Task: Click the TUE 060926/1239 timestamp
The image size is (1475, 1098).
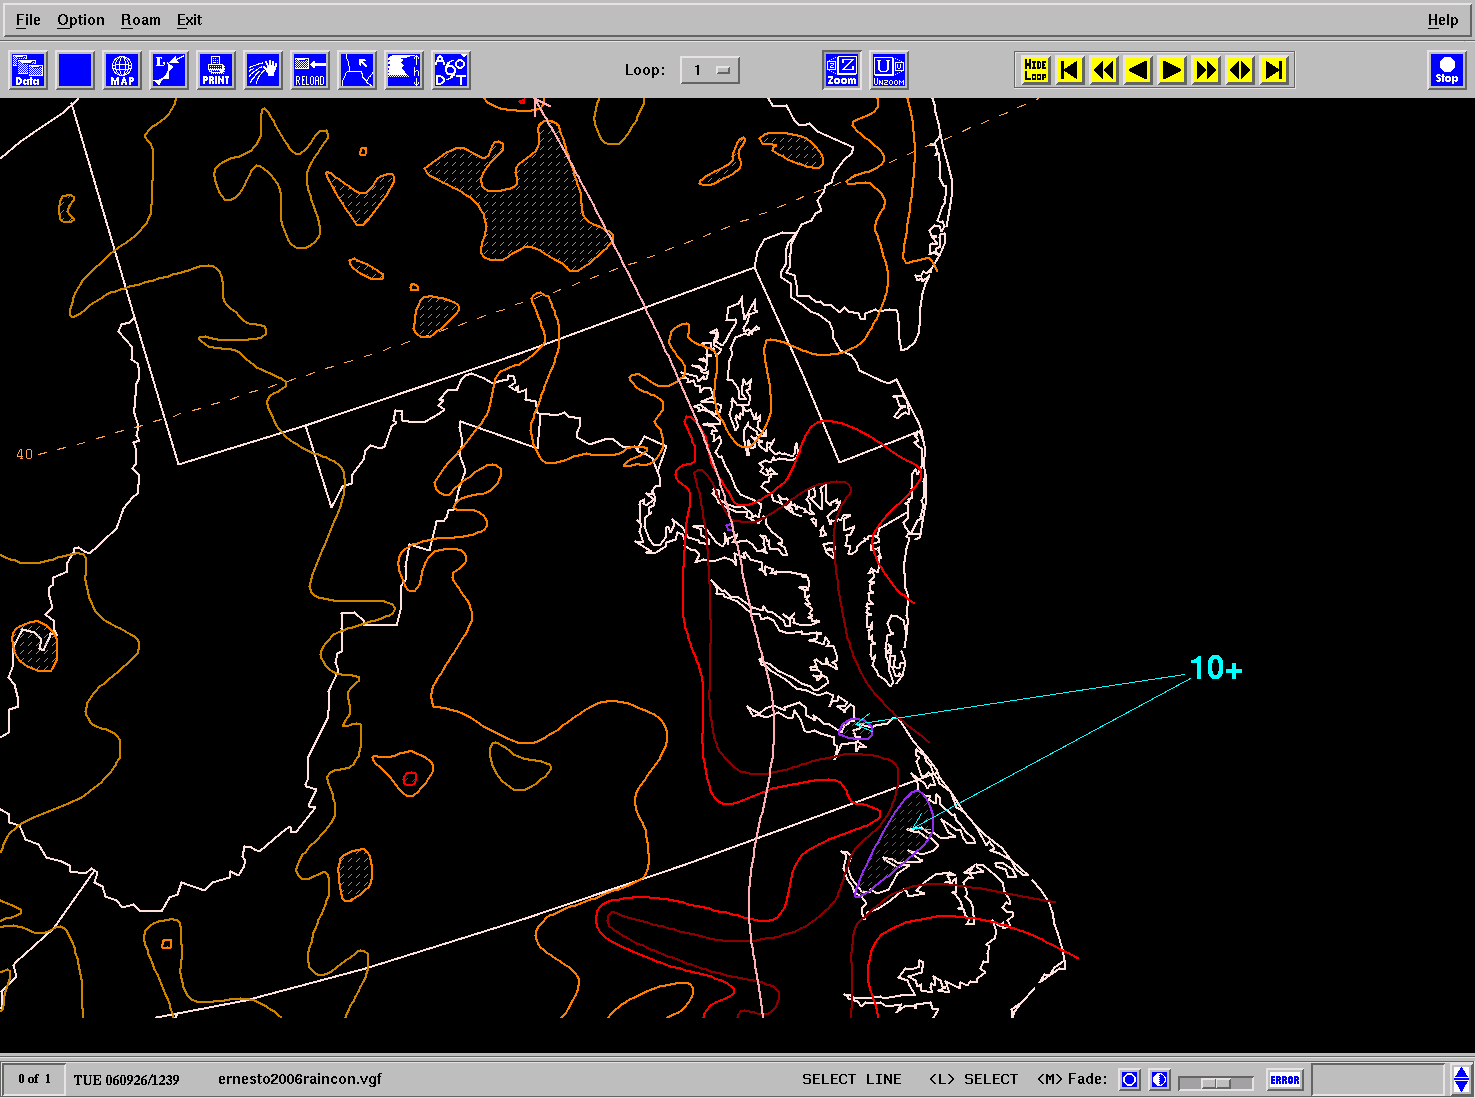Action: pos(127,1080)
